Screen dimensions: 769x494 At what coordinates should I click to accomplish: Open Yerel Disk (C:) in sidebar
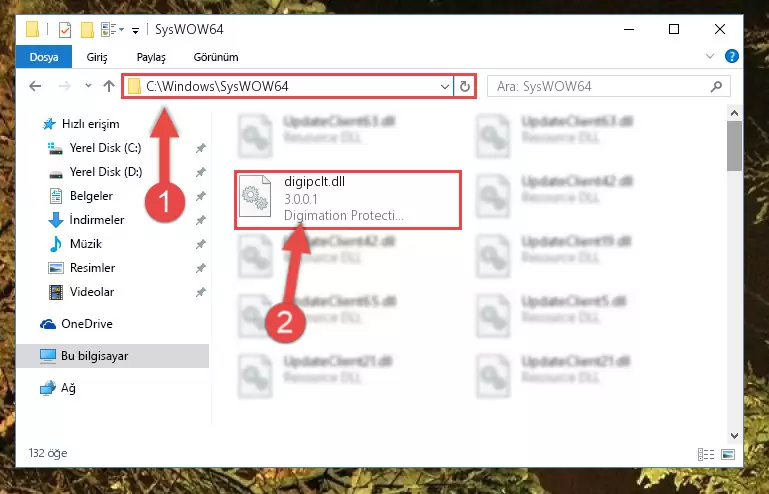[x=105, y=148]
